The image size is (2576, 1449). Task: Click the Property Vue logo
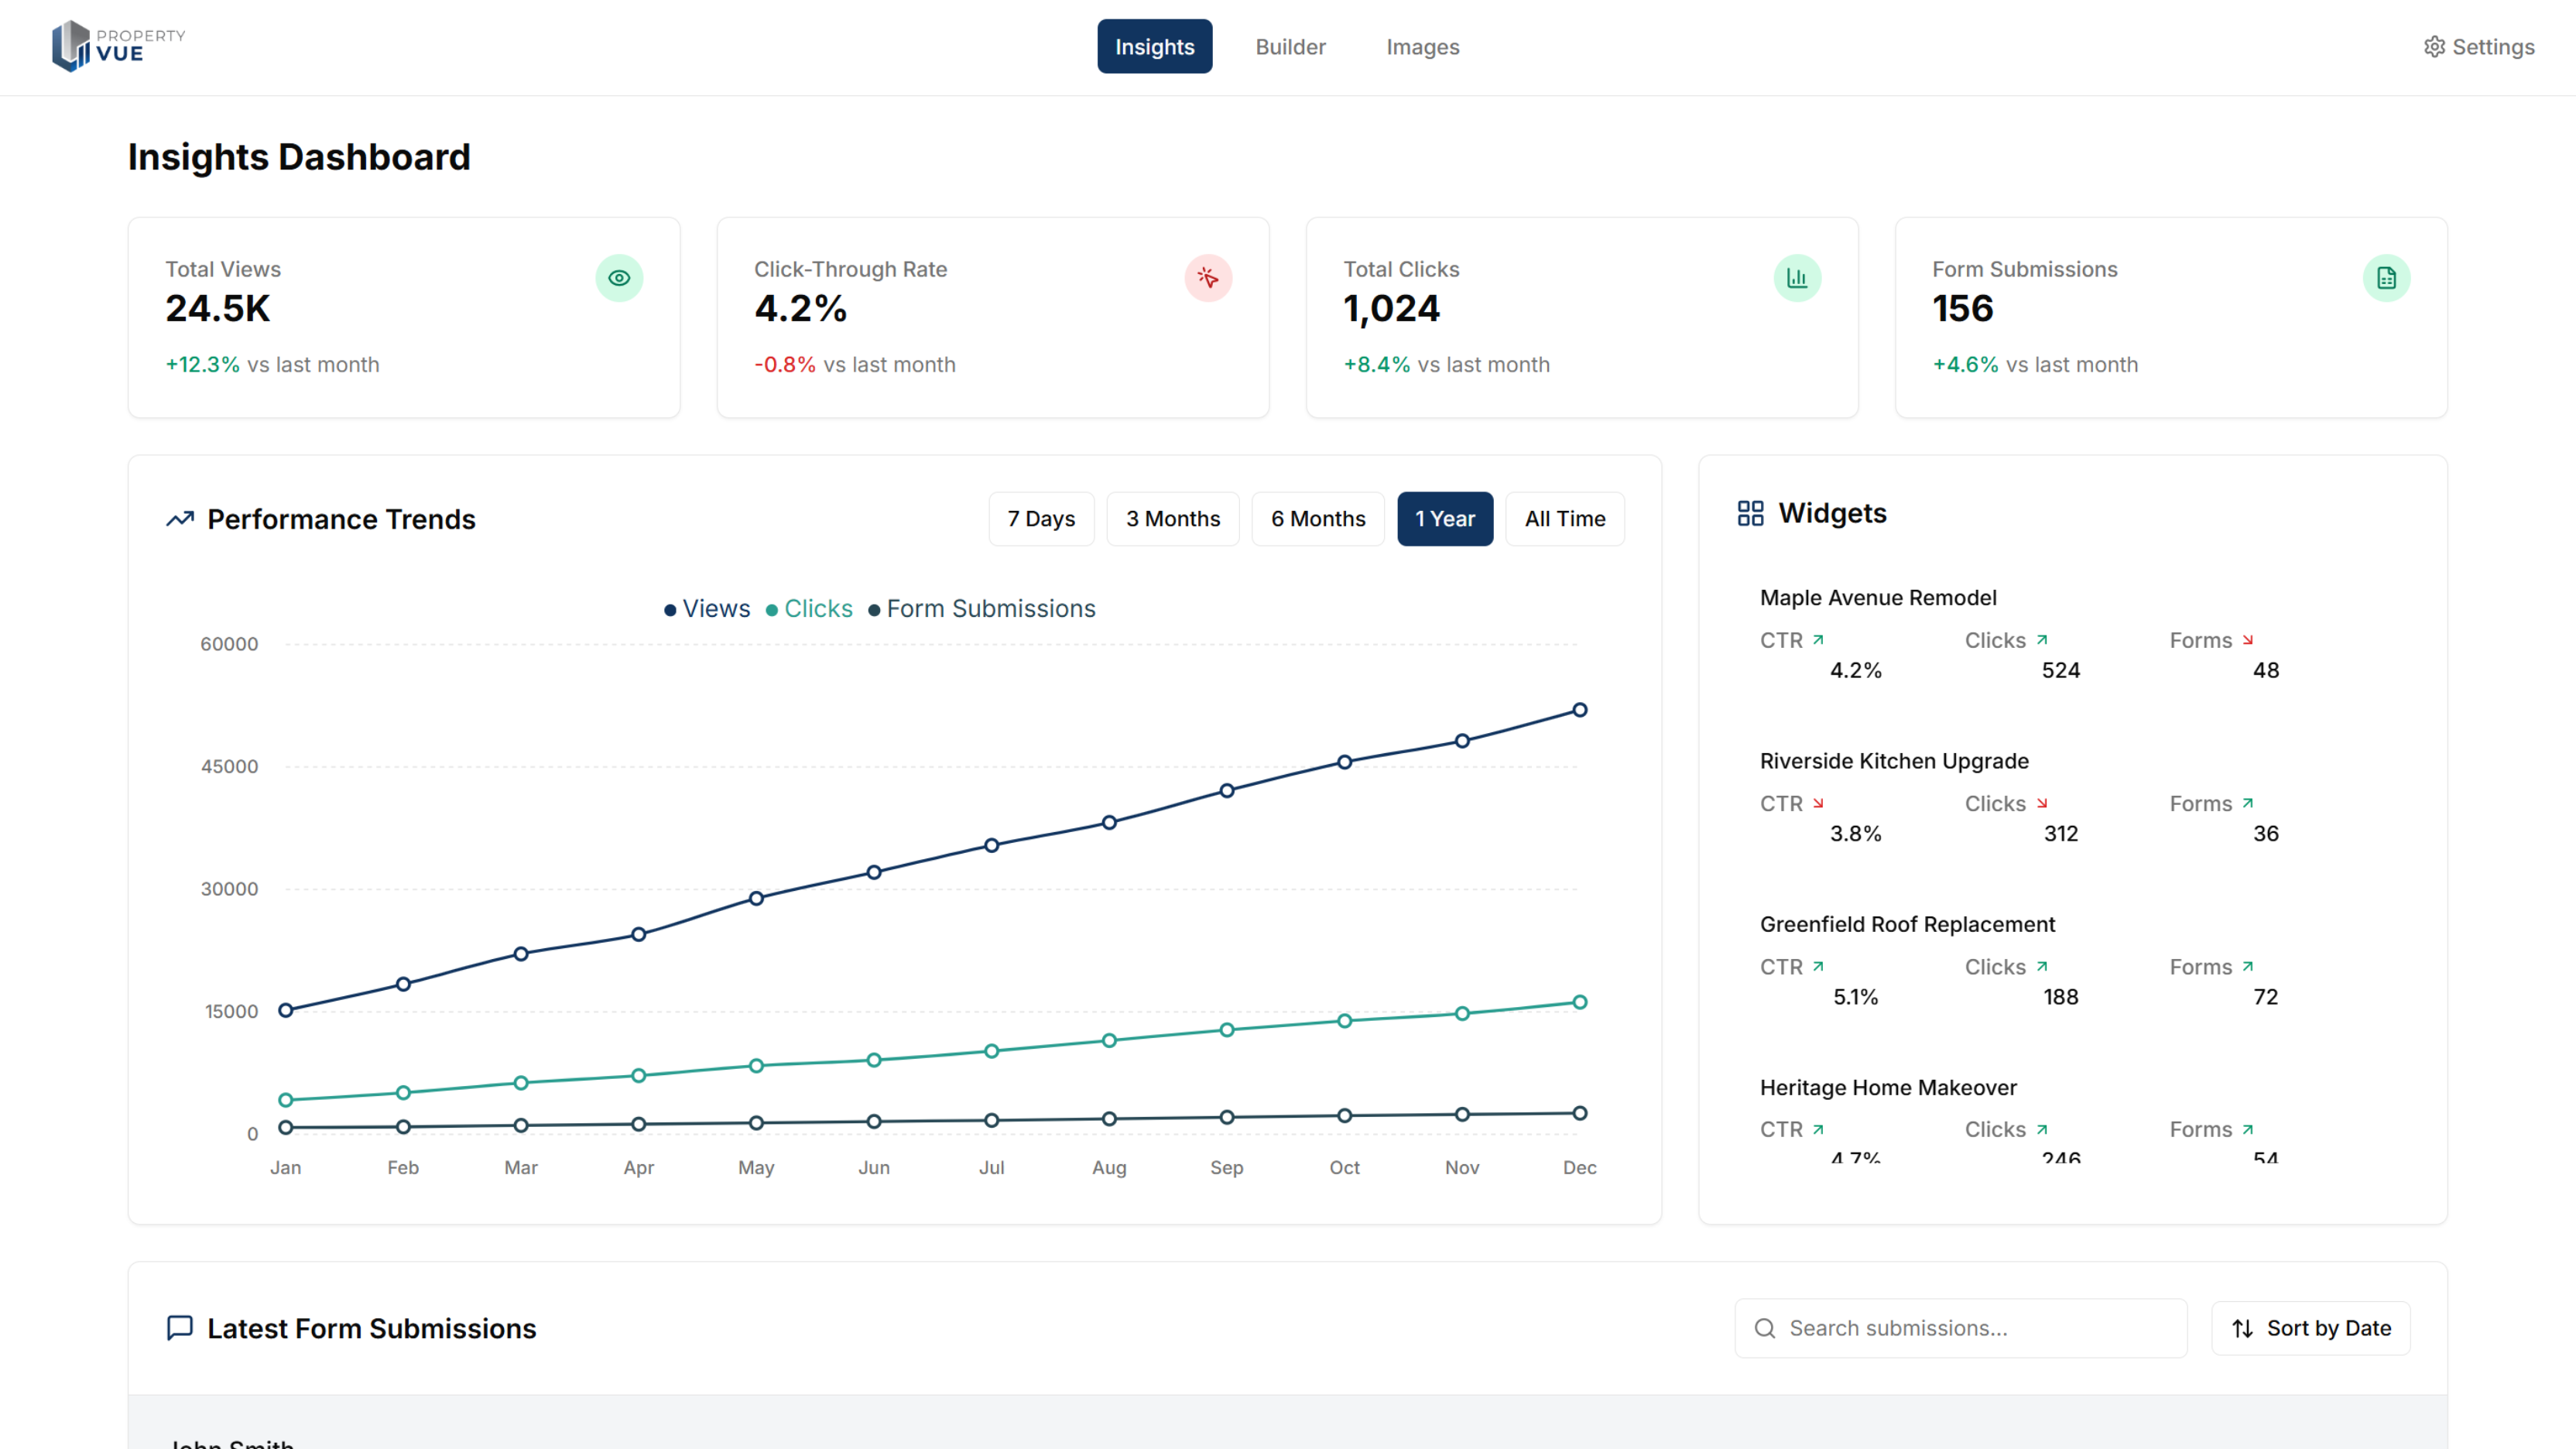118,46
